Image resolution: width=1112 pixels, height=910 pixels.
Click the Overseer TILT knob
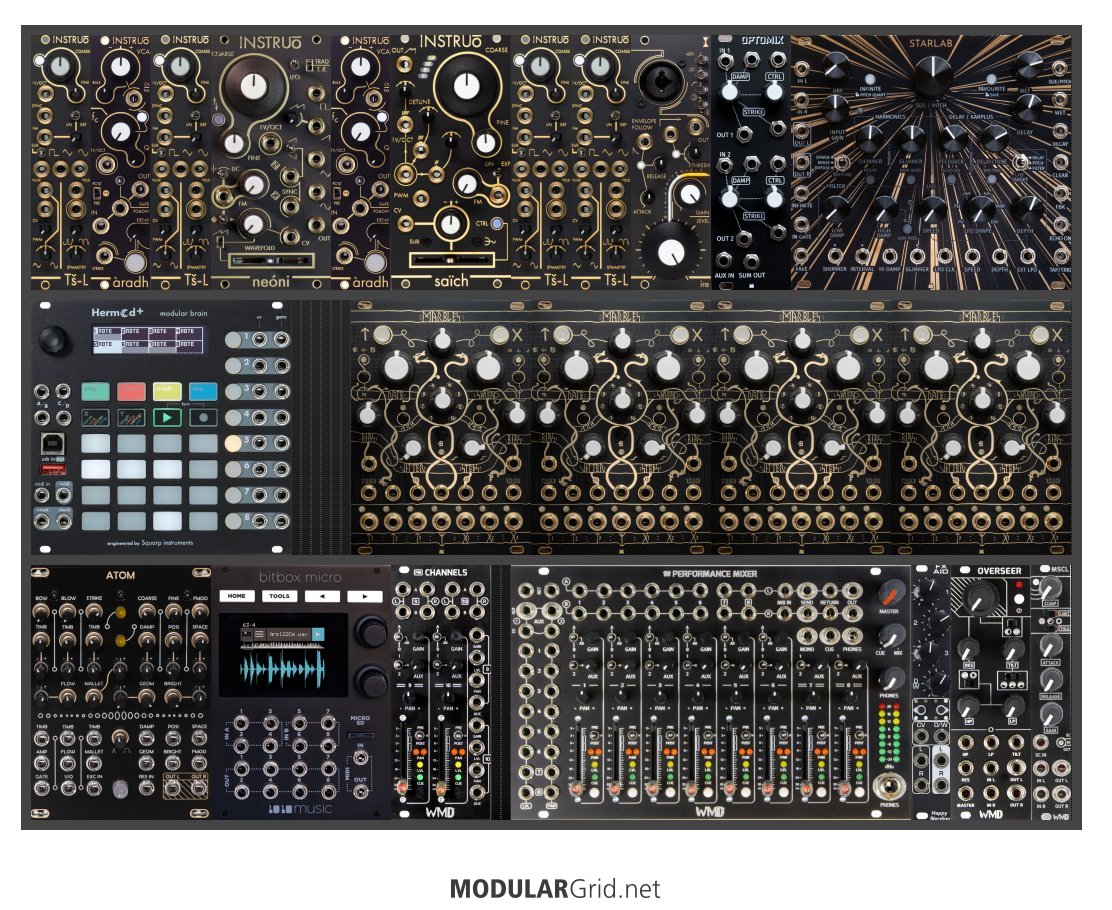pyautogui.click(x=1013, y=648)
